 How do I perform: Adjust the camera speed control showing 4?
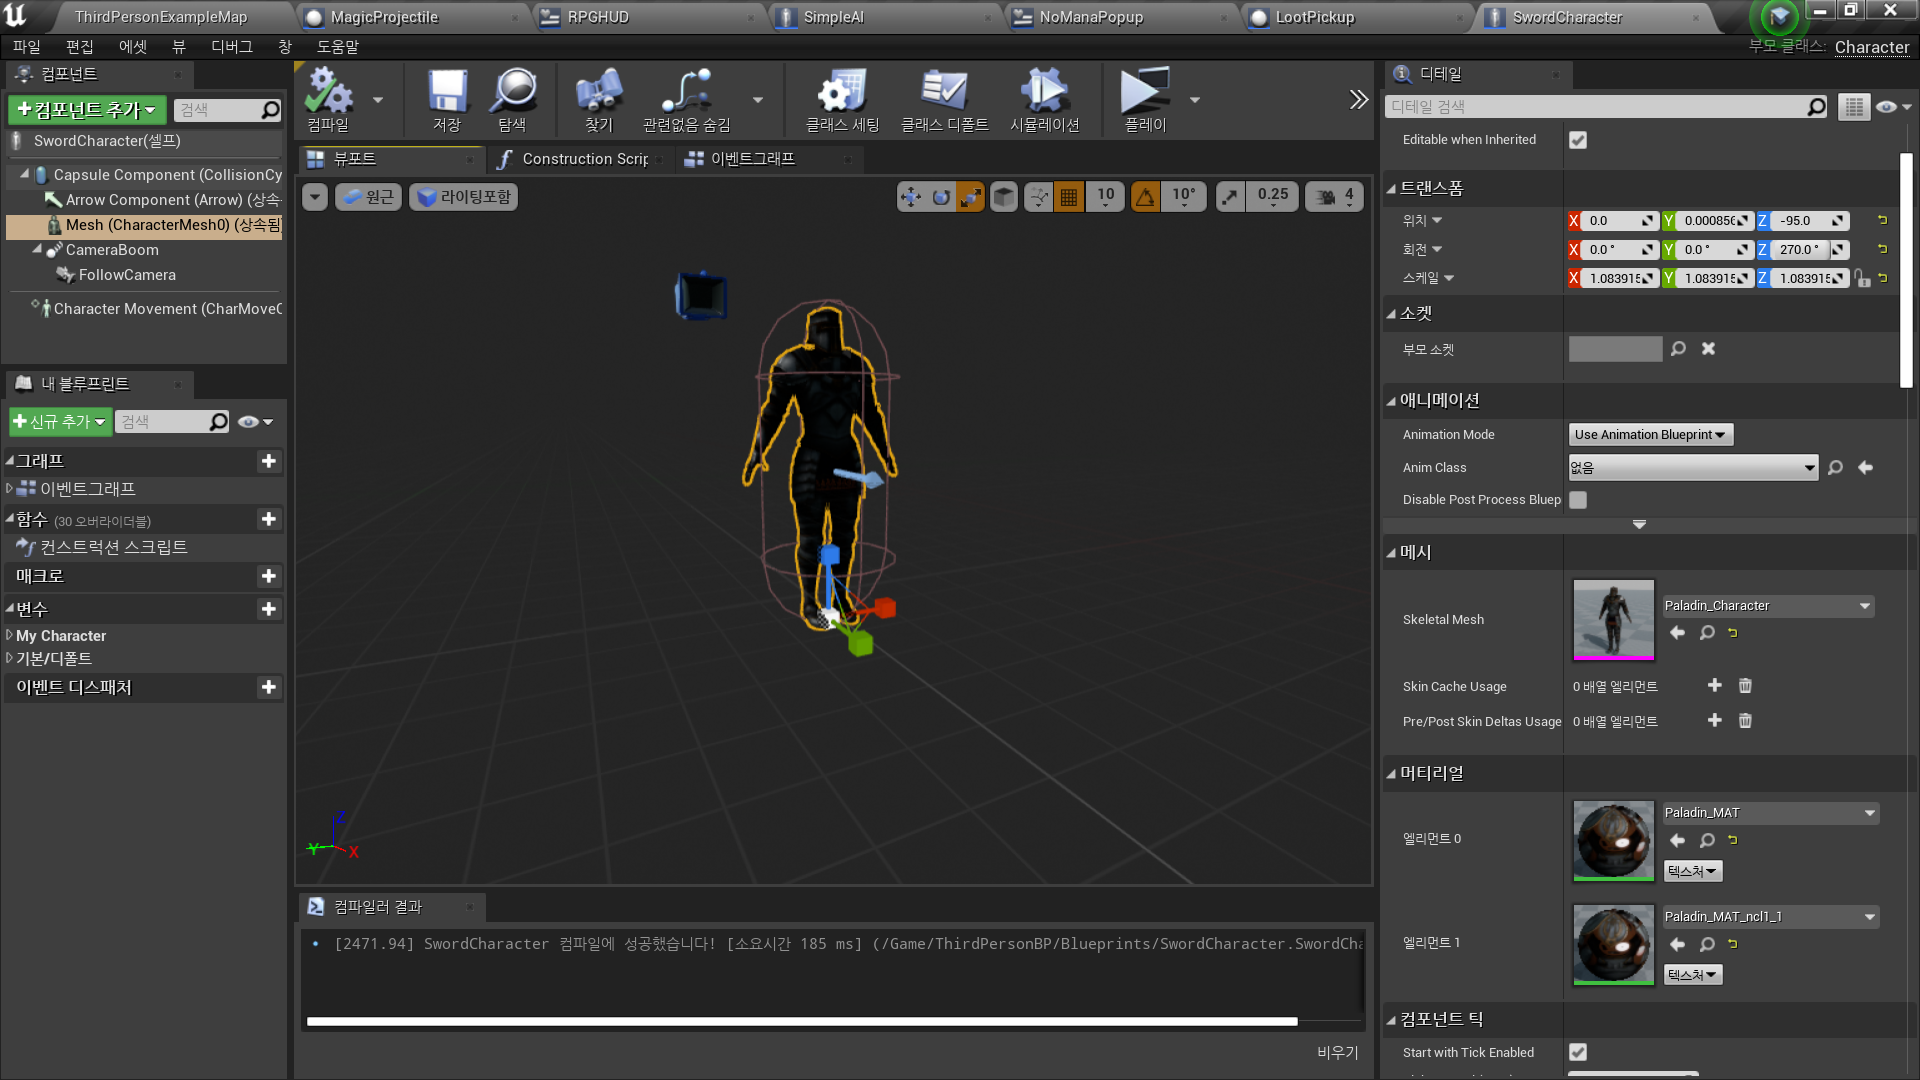click(1333, 196)
